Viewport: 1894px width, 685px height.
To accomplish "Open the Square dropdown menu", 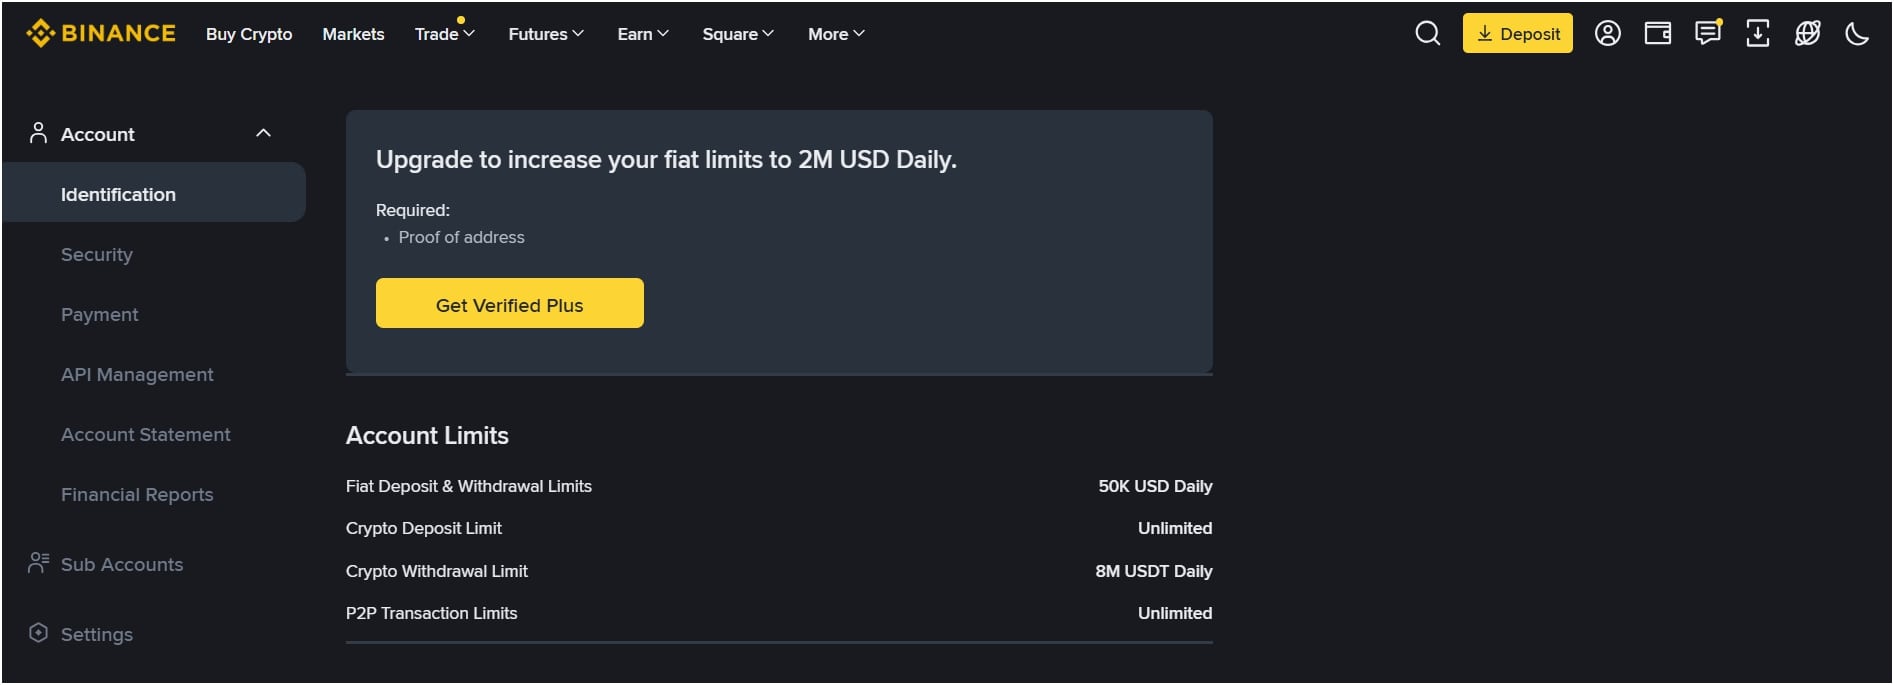I will click(736, 33).
